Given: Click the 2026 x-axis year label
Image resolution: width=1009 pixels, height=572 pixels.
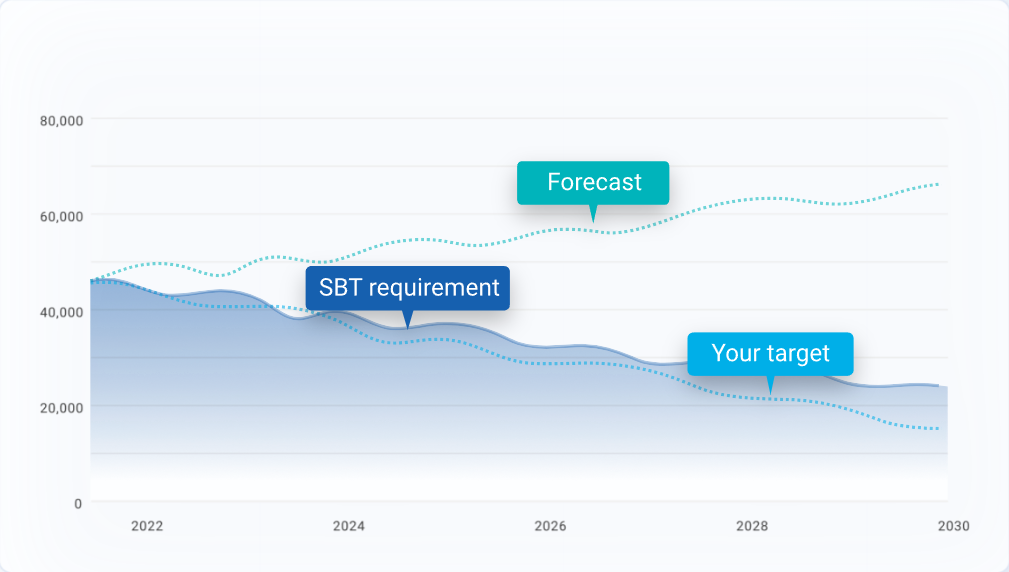Looking at the screenshot, I should pyautogui.click(x=551, y=526).
